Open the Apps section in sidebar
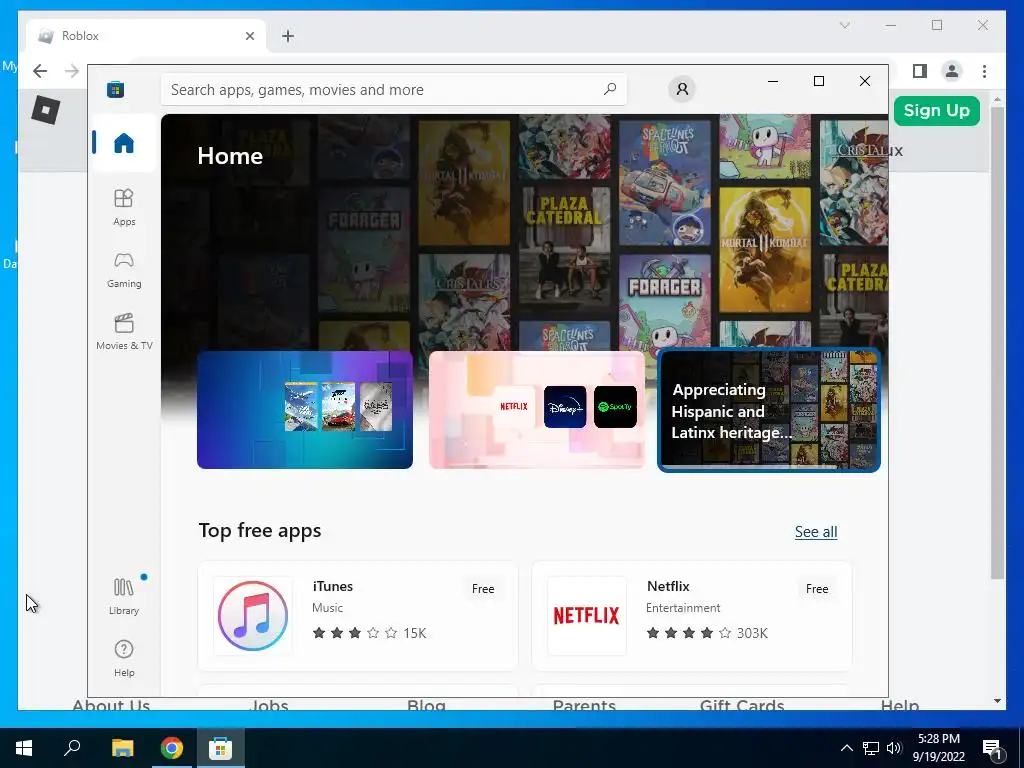The width and height of the screenshot is (1024, 768). click(x=123, y=207)
